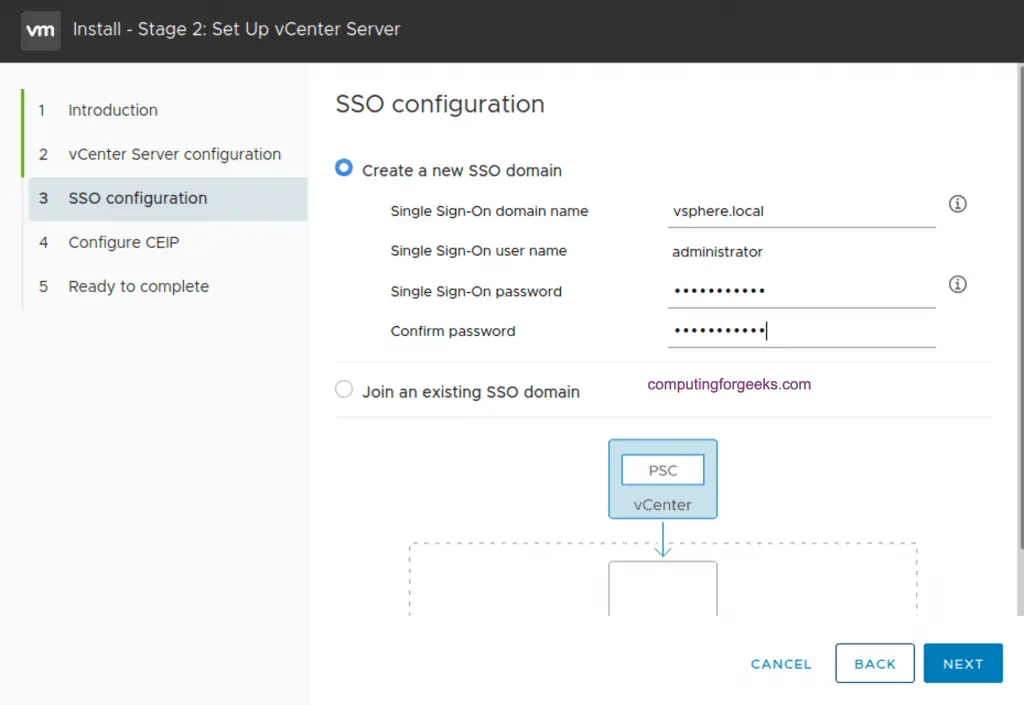Select SSO configuration step in sidebar
The image size is (1024, 705).
[168, 198]
